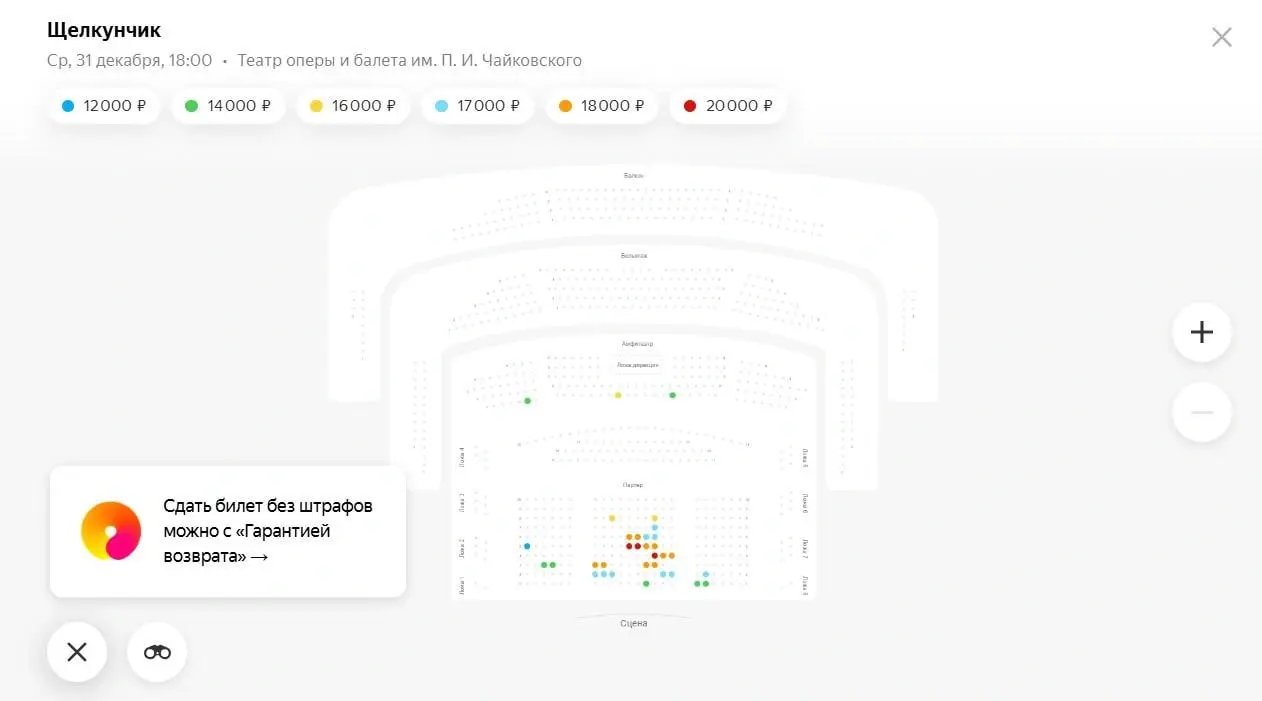Viewport: 1262px width, 701px height.
Task: Filter seats by 12000 ₽ price
Action: pos(104,106)
